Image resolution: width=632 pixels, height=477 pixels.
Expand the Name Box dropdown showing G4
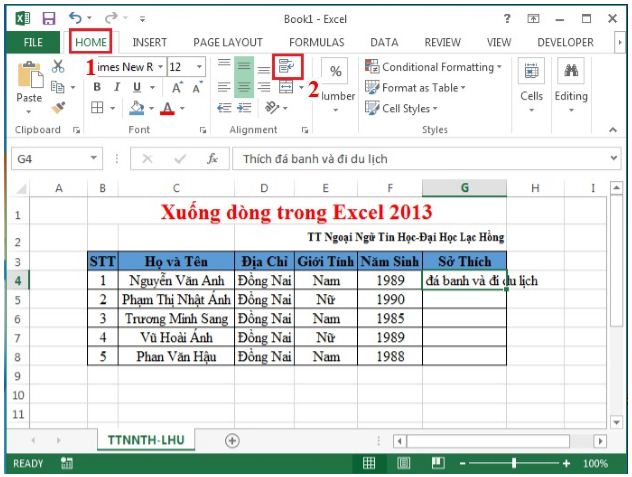click(x=95, y=159)
